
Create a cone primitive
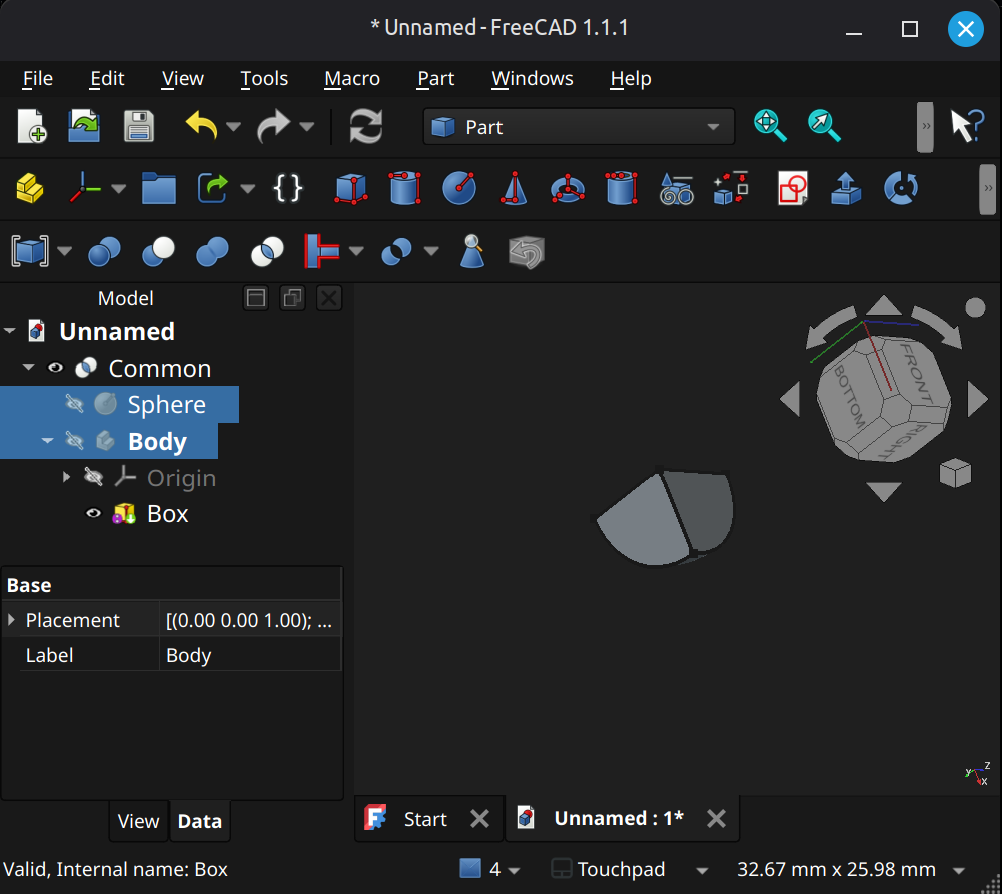[x=514, y=189]
